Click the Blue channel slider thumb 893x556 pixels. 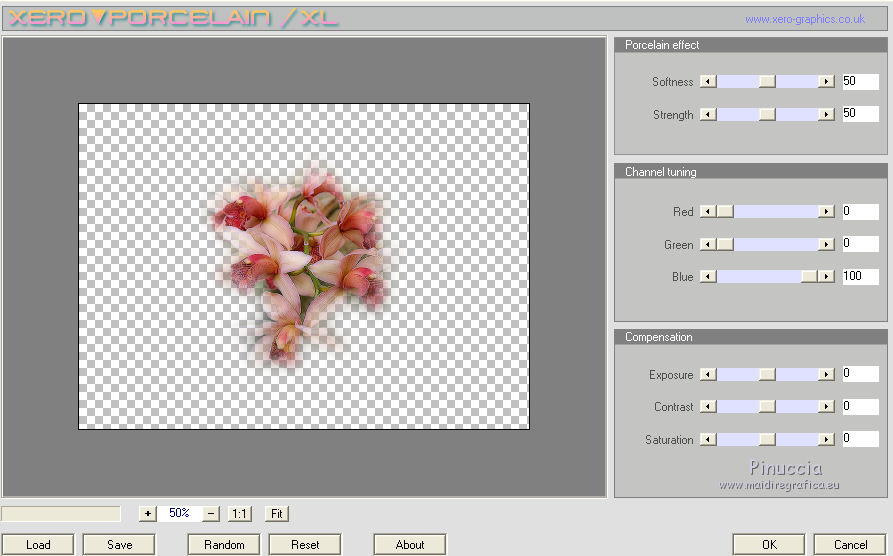809,276
